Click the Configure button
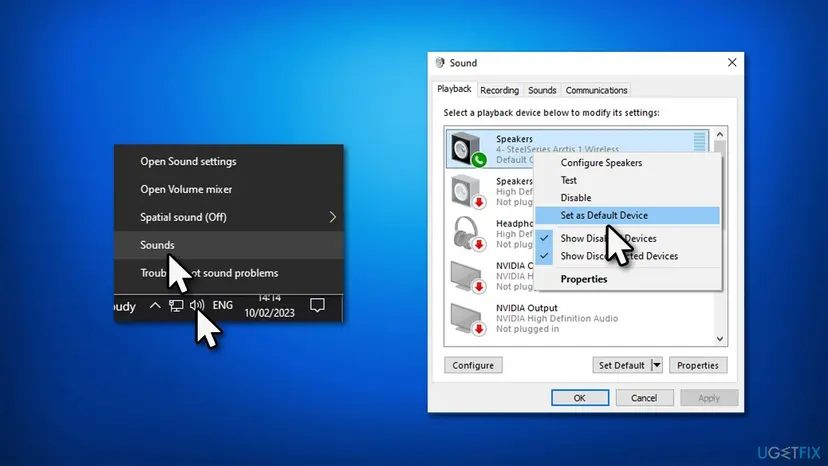The width and height of the screenshot is (828, 466). (x=473, y=365)
